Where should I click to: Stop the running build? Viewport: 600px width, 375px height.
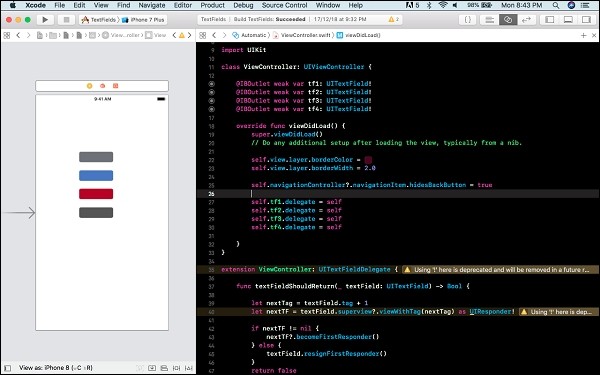click(66, 20)
